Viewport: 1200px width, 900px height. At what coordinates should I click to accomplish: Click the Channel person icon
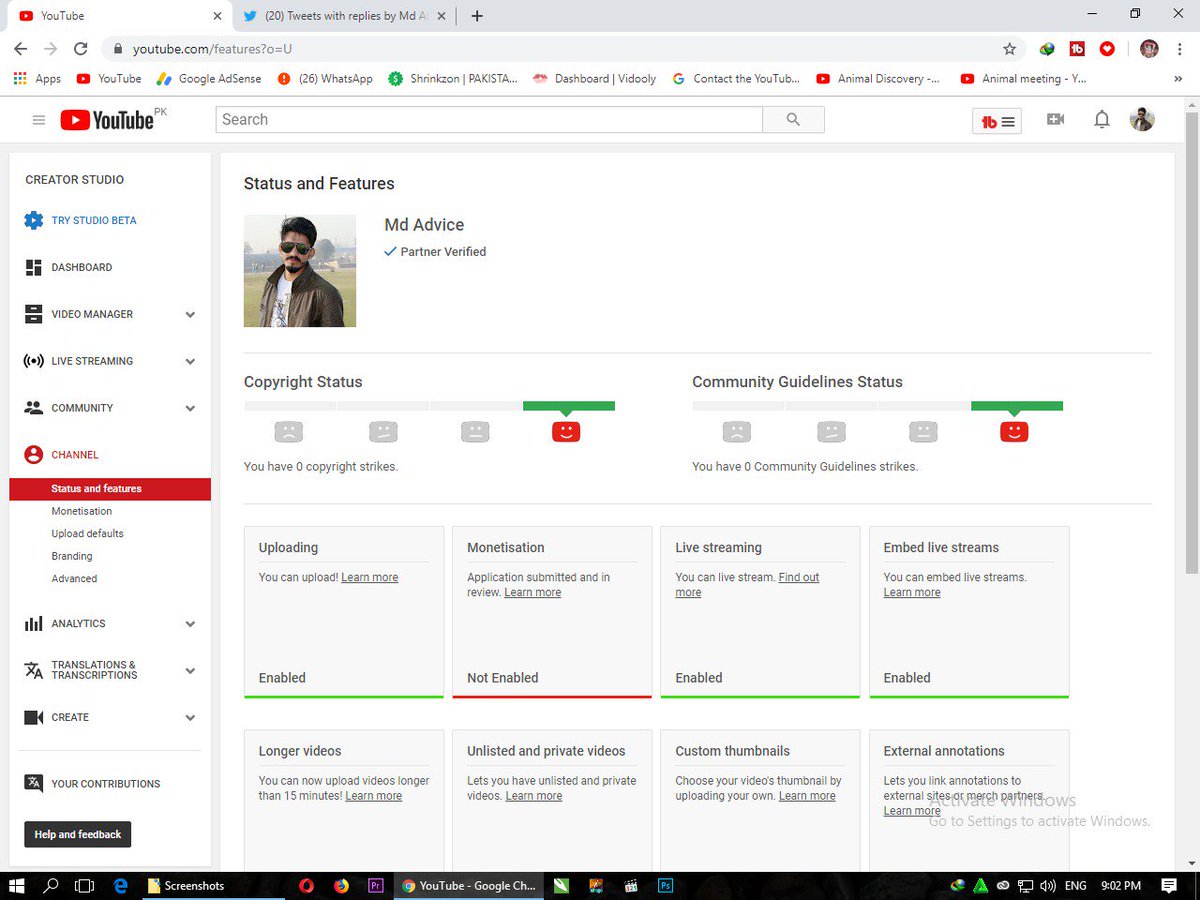coord(33,454)
